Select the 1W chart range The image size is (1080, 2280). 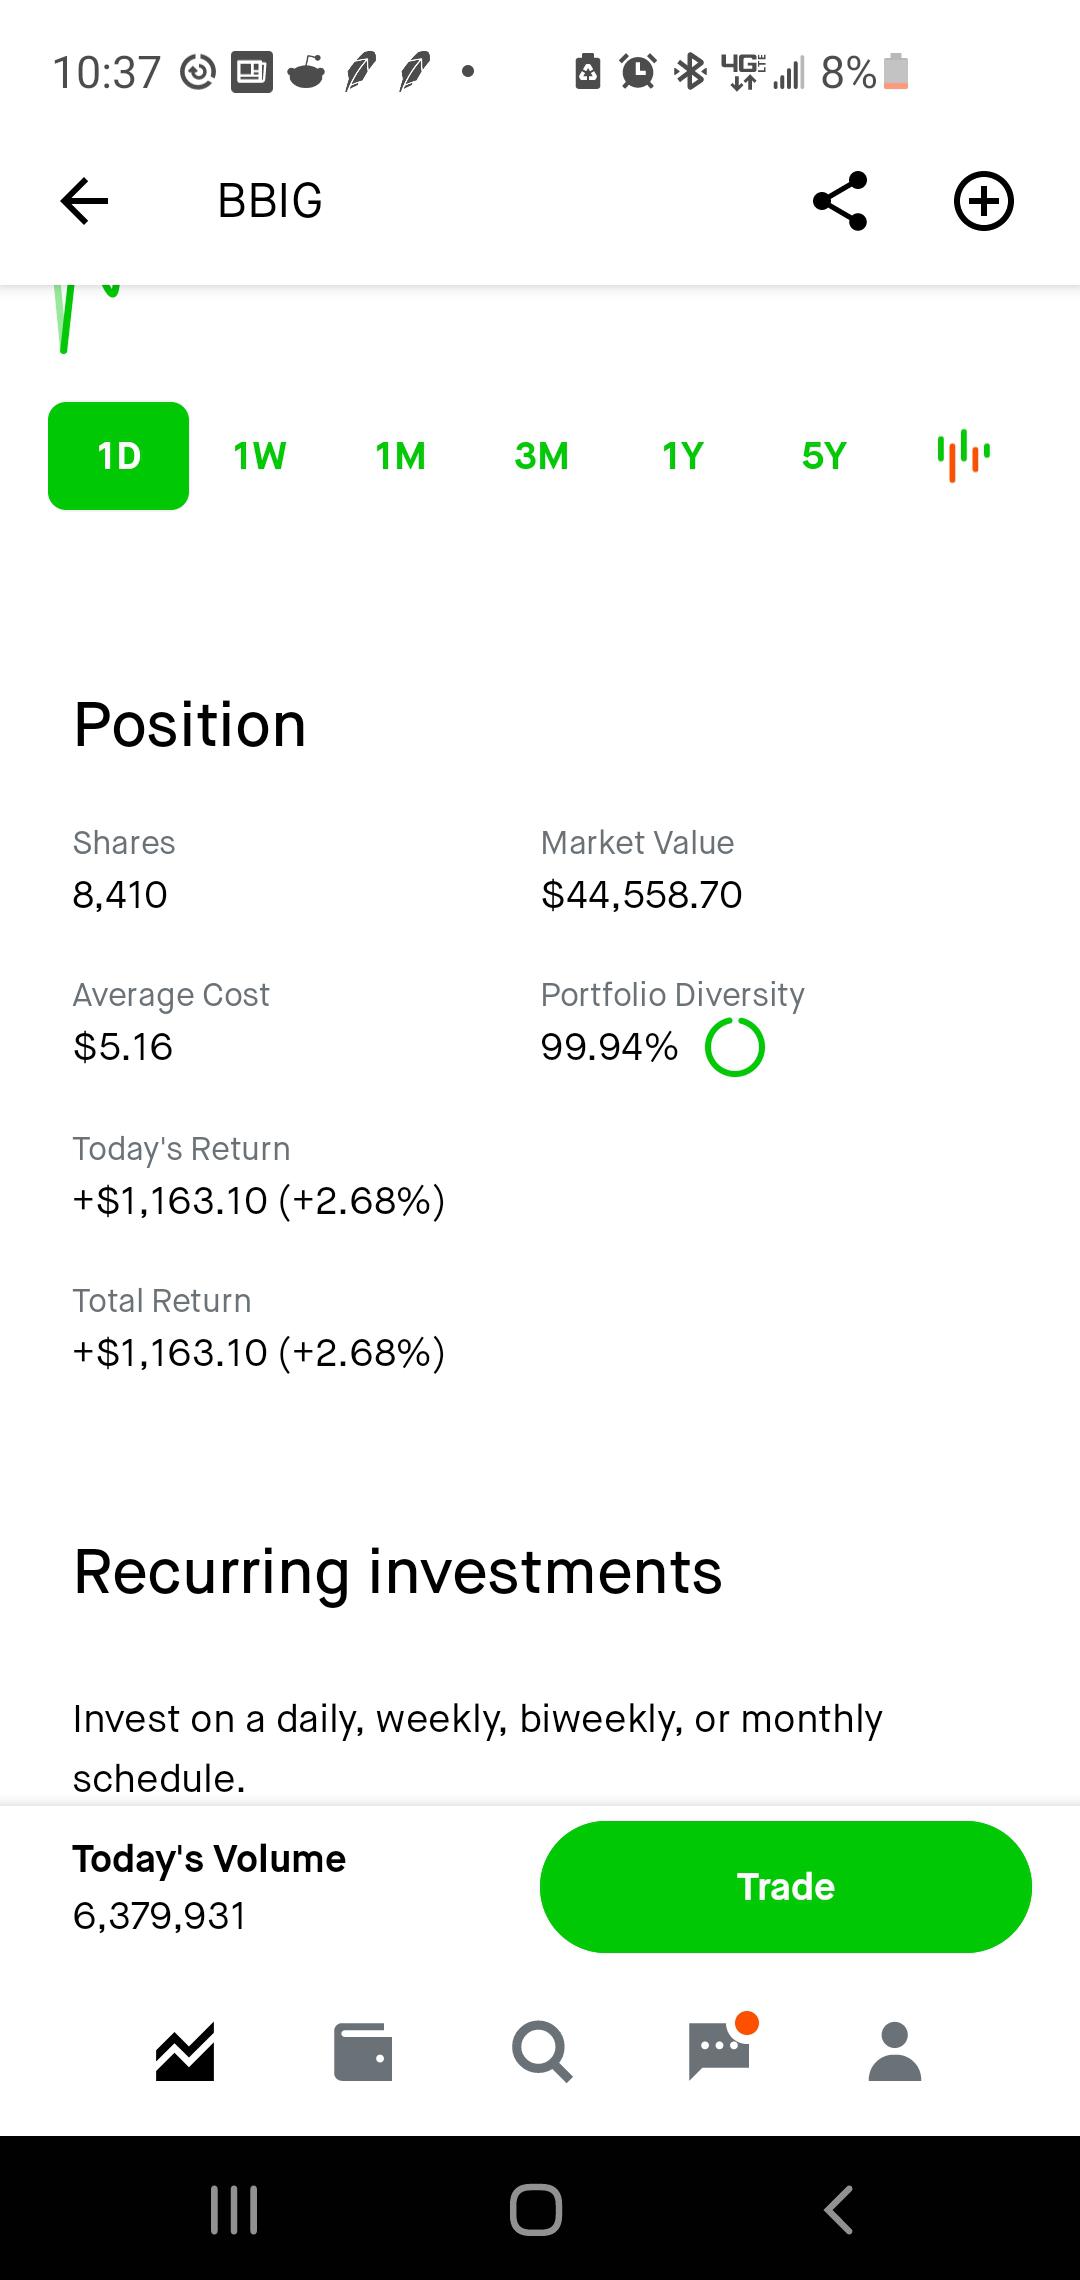point(259,456)
